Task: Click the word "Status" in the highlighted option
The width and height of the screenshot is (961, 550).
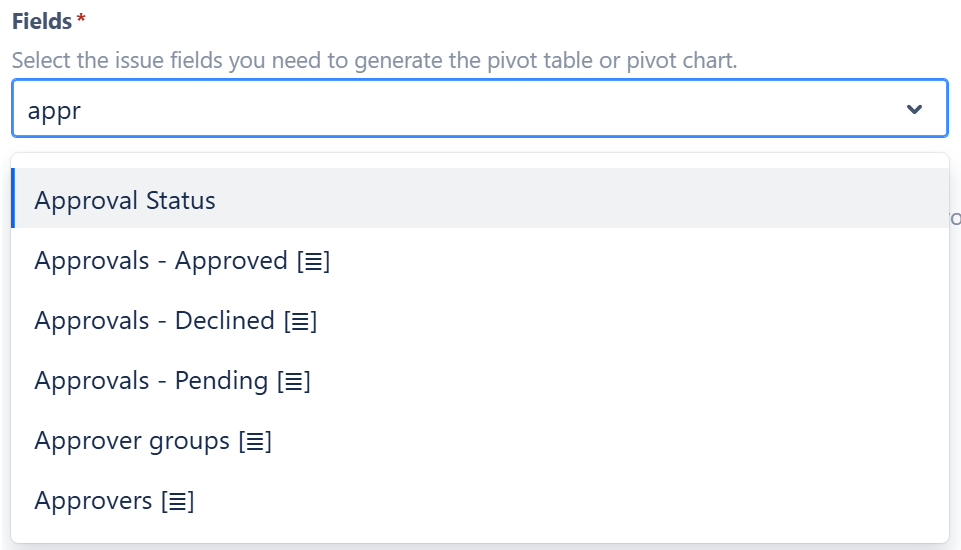Action: (x=181, y=200)
